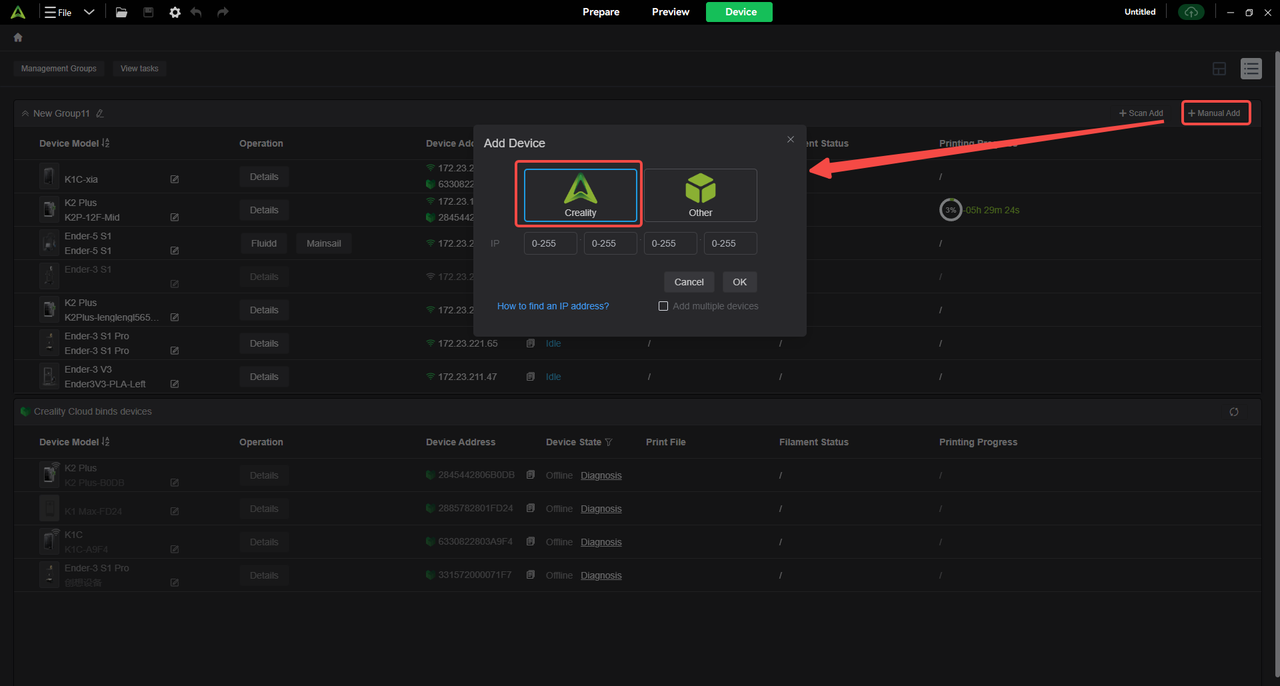Run Diagnosis for device 2845442806B0DB
Image resolution: width=1280 pixels, height=686 pixels.
click(x=601, y=475)
